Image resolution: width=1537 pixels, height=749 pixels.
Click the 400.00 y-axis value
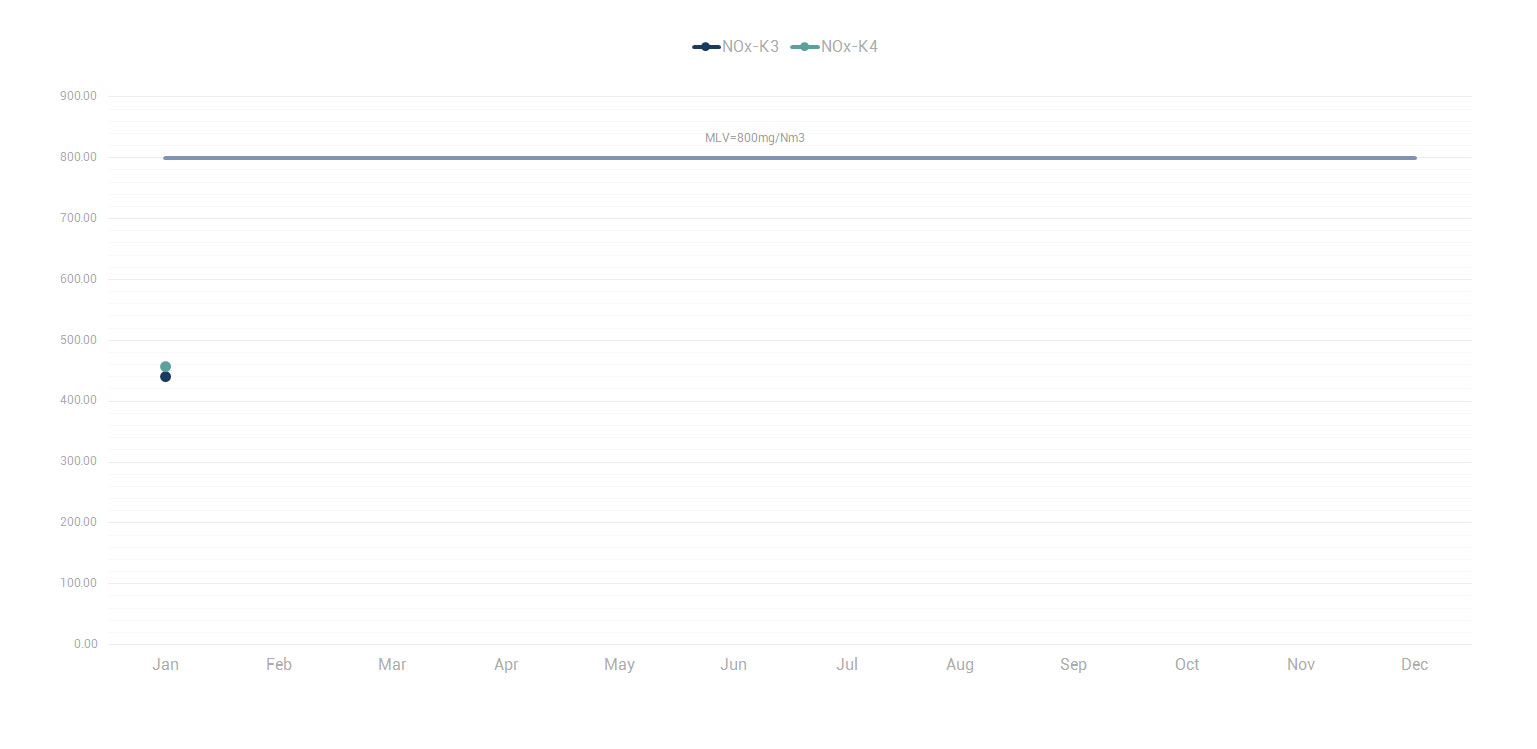point(78,401)
